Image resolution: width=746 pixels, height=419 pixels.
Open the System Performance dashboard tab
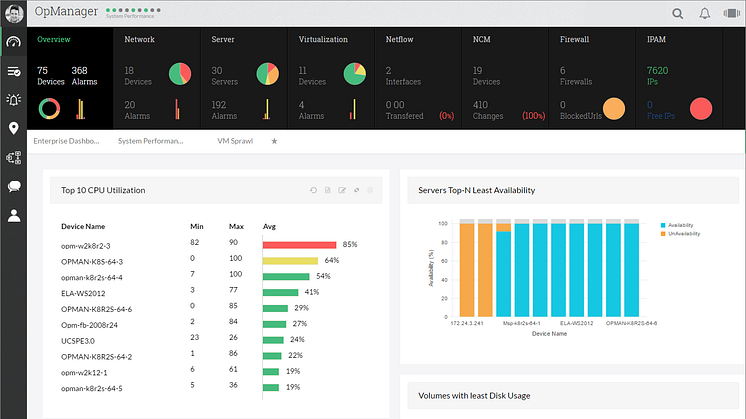point(150,141)
